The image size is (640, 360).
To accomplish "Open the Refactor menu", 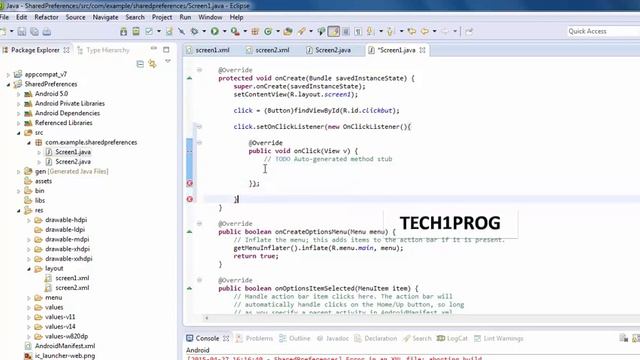I will (47, 17).
